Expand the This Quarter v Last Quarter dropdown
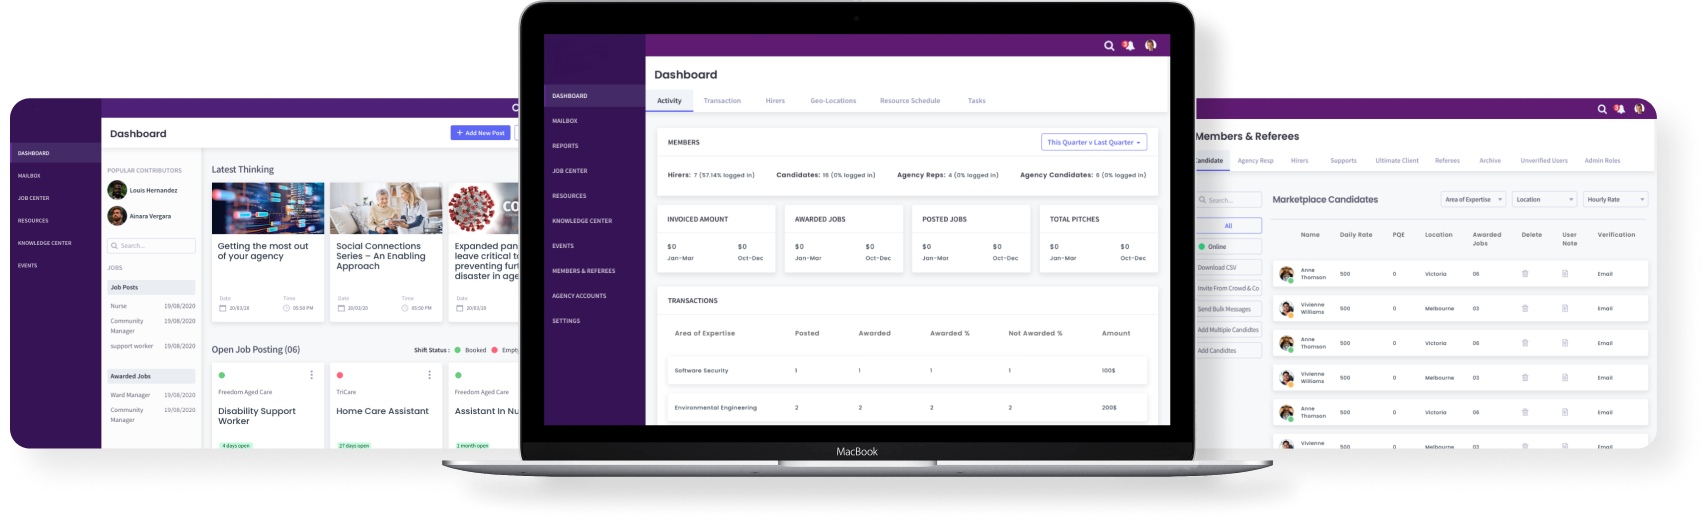Image resolution: width=1707 pixels, height=520 pixels. tap(1094, 142)
